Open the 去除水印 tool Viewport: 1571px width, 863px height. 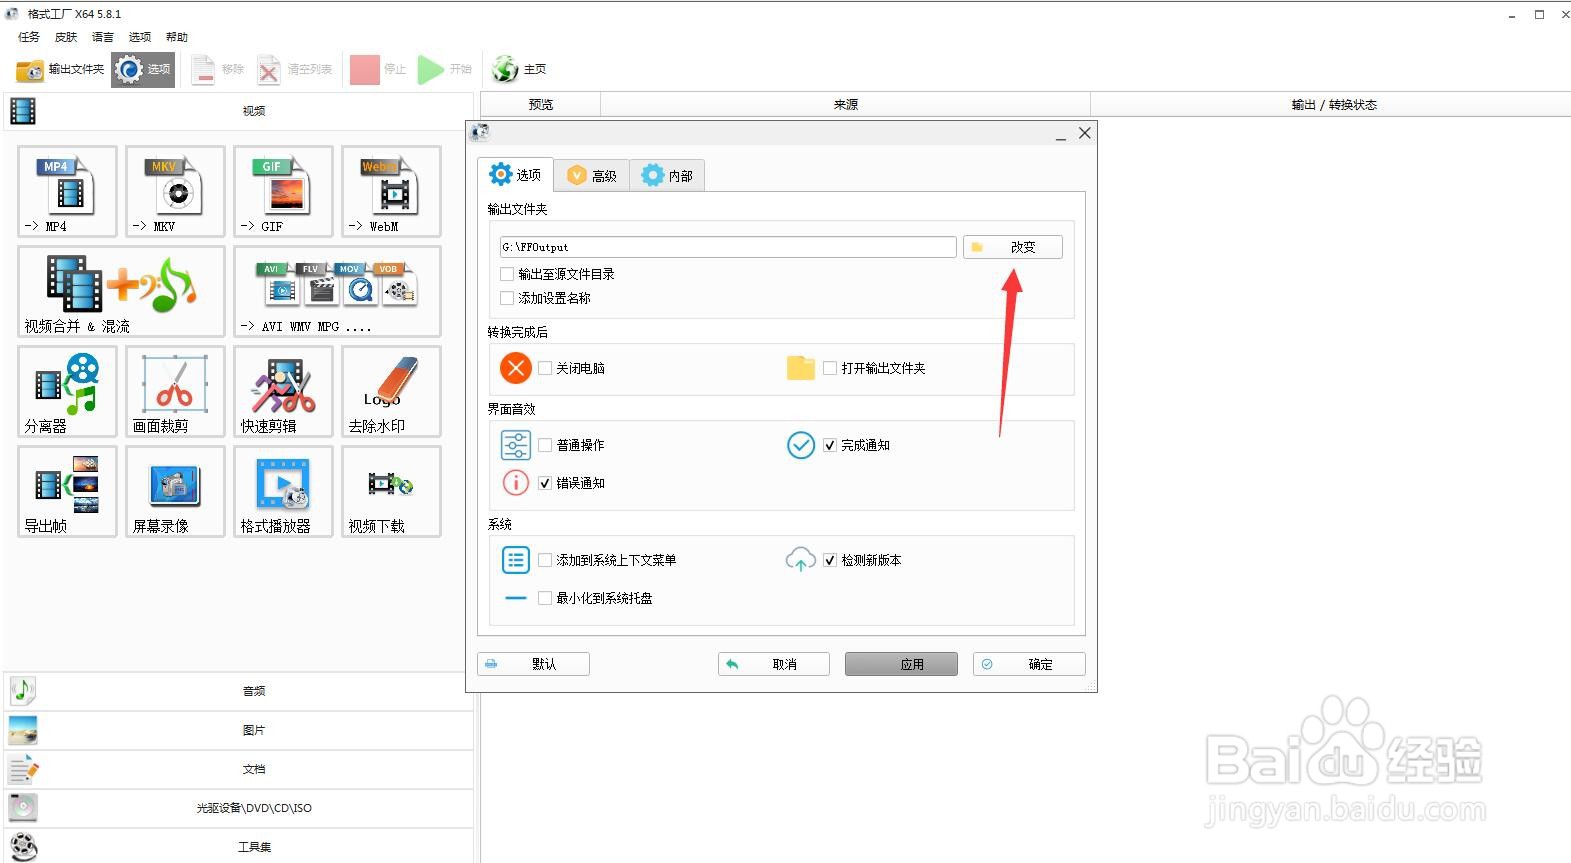(391, 391)
